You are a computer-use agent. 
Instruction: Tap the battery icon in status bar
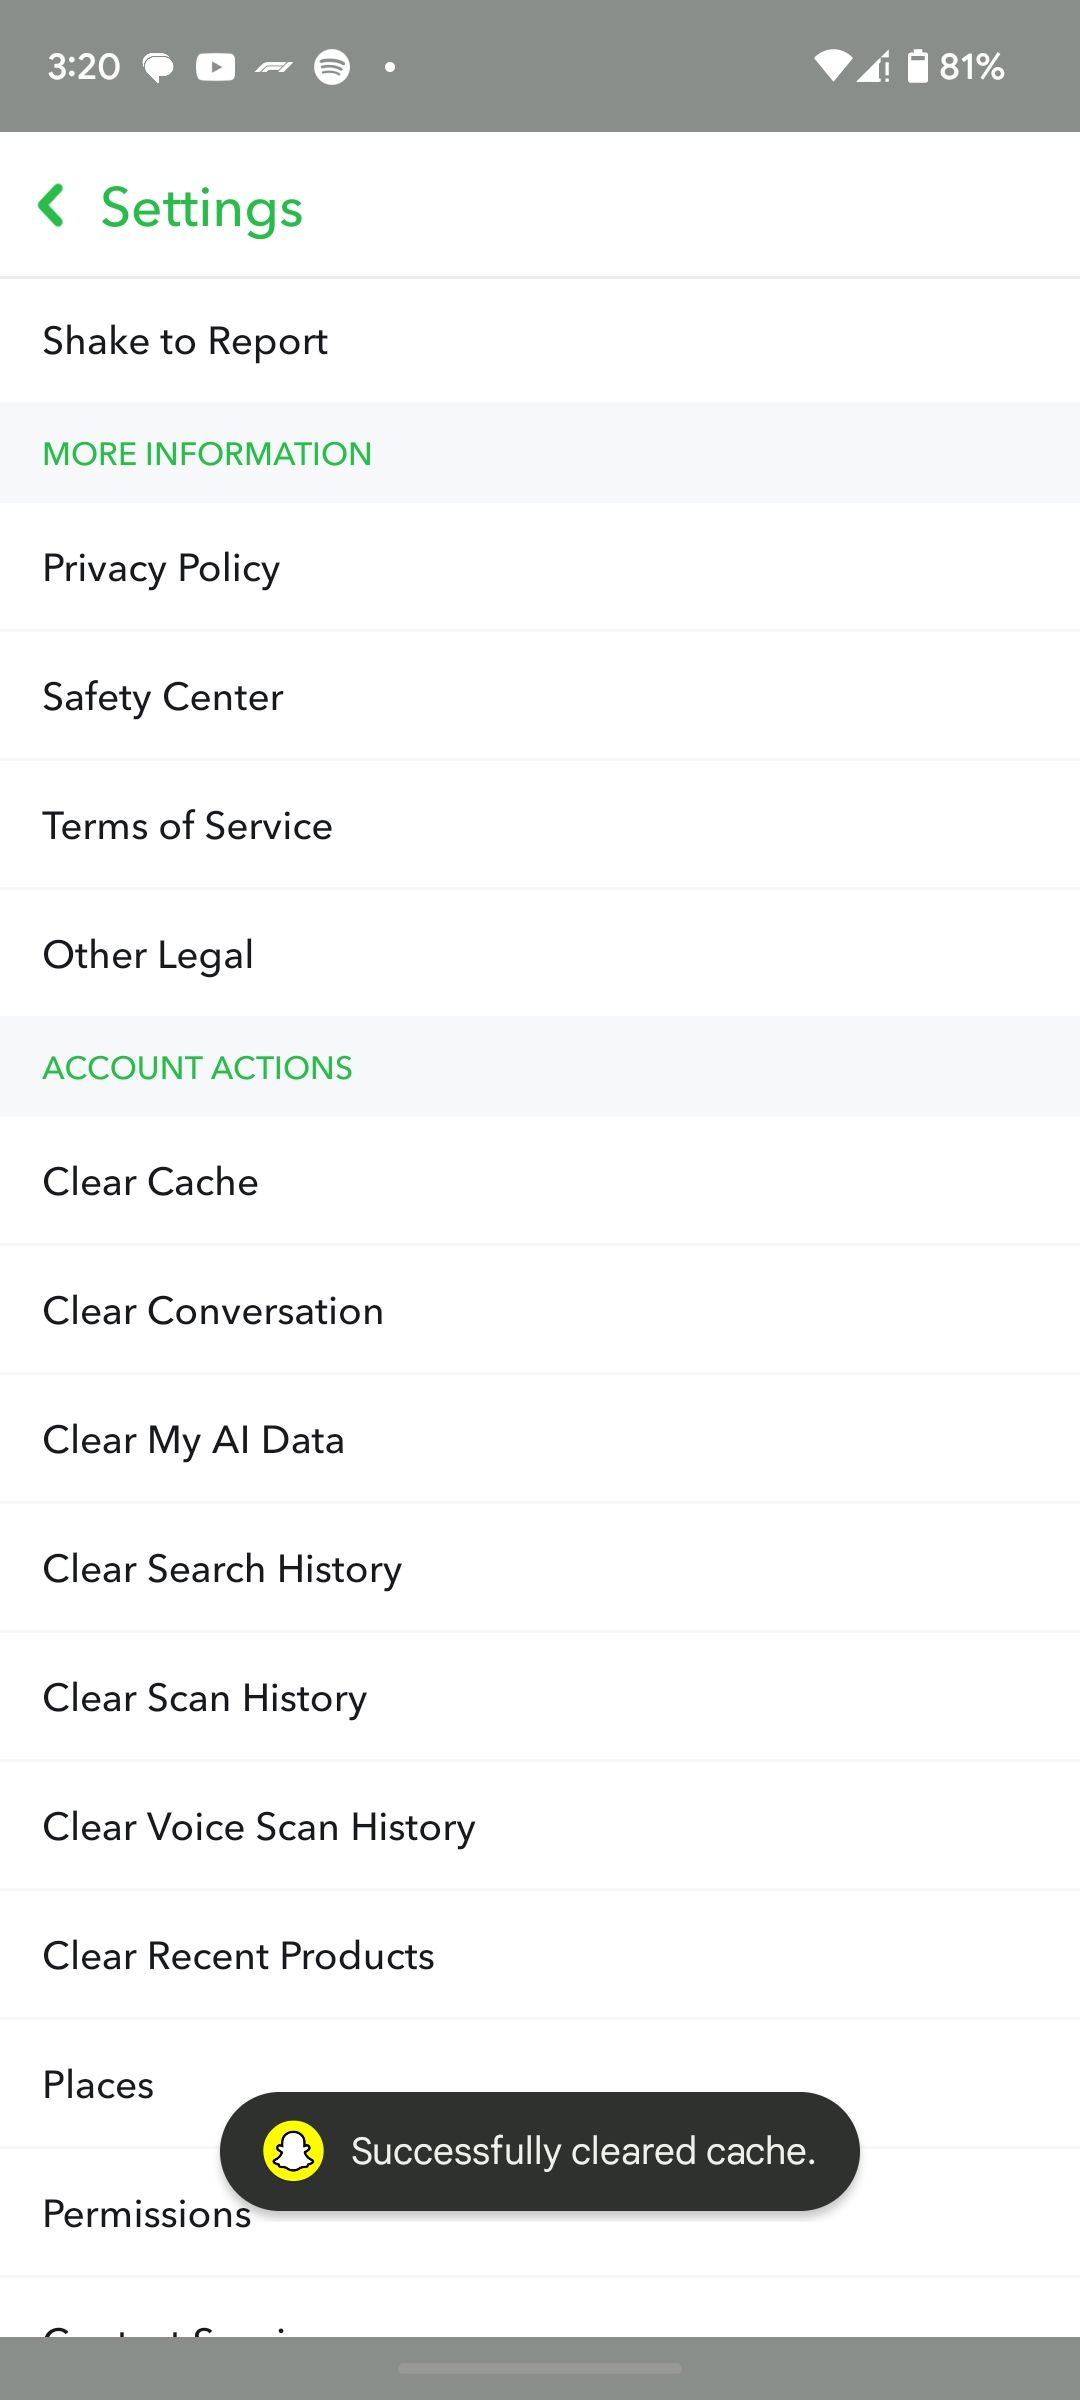pos(917,67)
